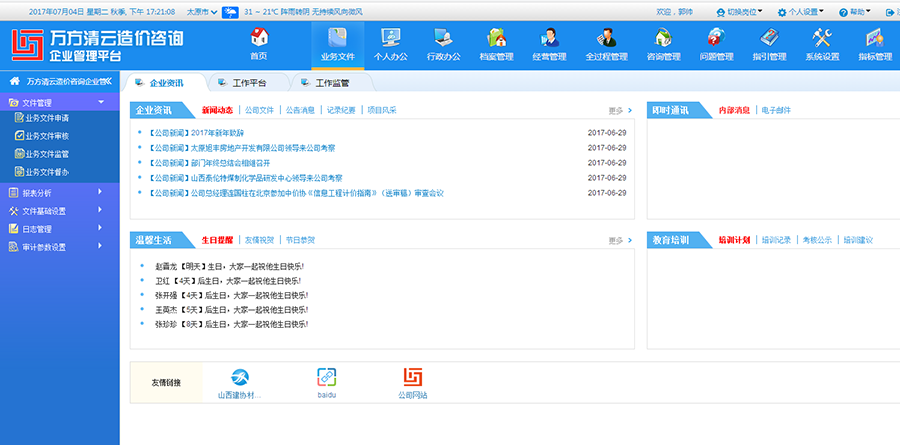This screenshot has width=900, height=445.
Task: Open 问题管理 question icon
Action: pos(715,39)
